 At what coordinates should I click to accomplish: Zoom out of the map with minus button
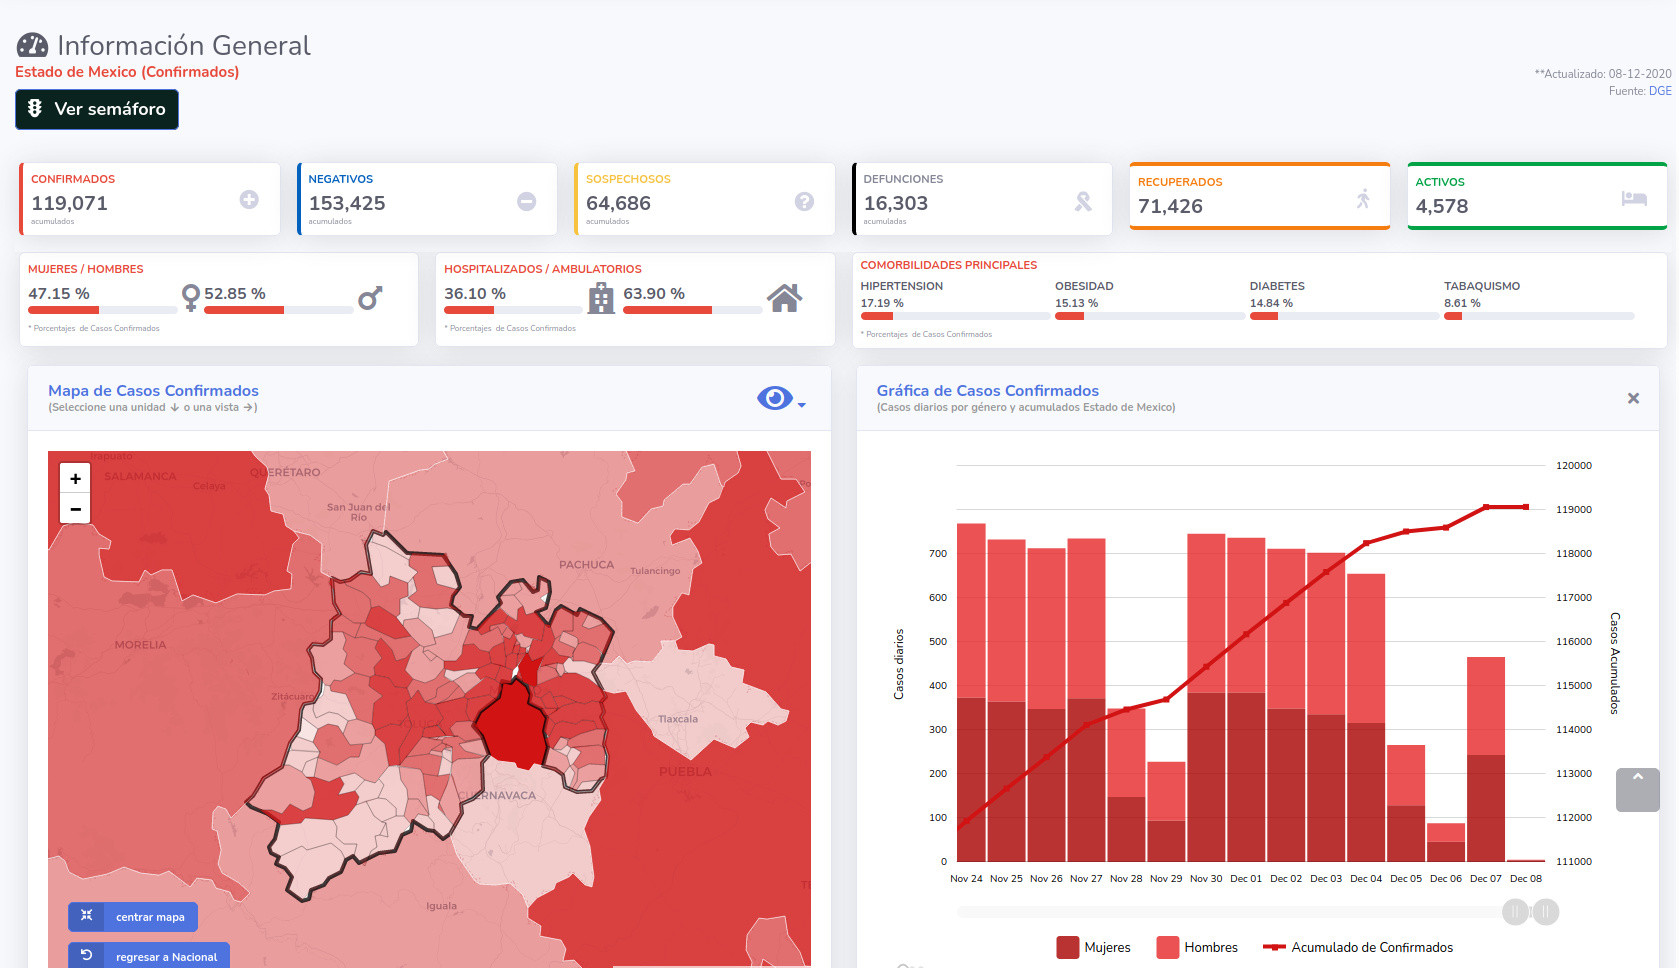pos(75,508)
